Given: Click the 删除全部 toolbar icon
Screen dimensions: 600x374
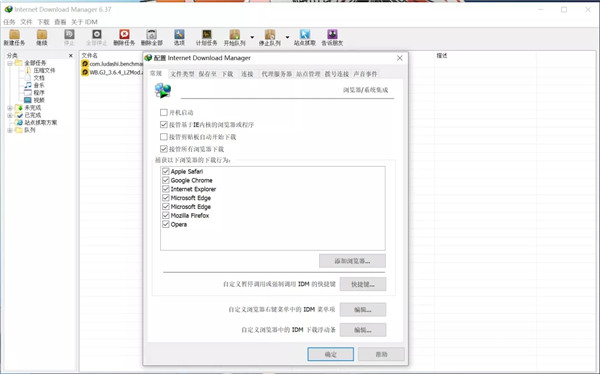Looking at the screenshot, I should (152, 38).
